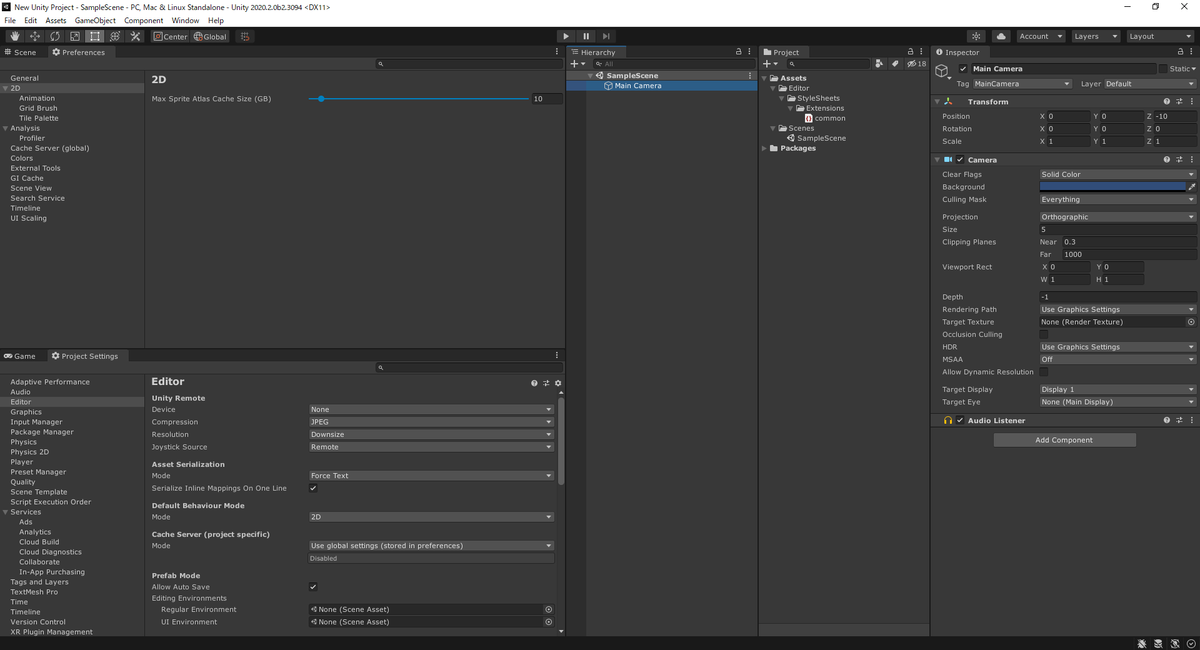Lock the Hierarchy panel
Image resolution: width=1200 pixels, height=650 pixels.
tap(738, 51)
